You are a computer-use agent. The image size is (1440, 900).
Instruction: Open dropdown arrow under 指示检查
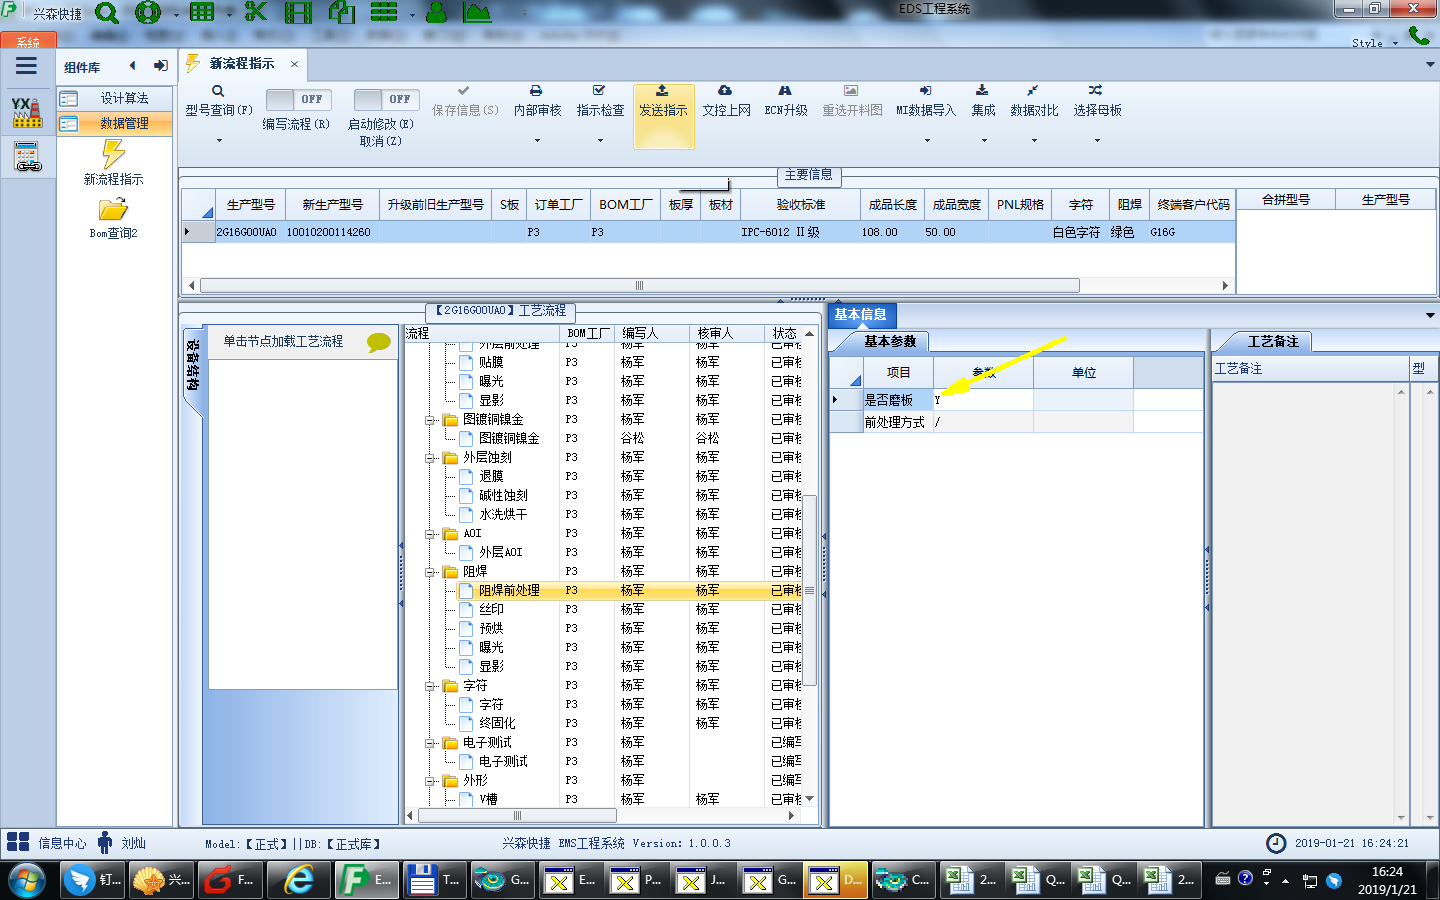(600, 140)
